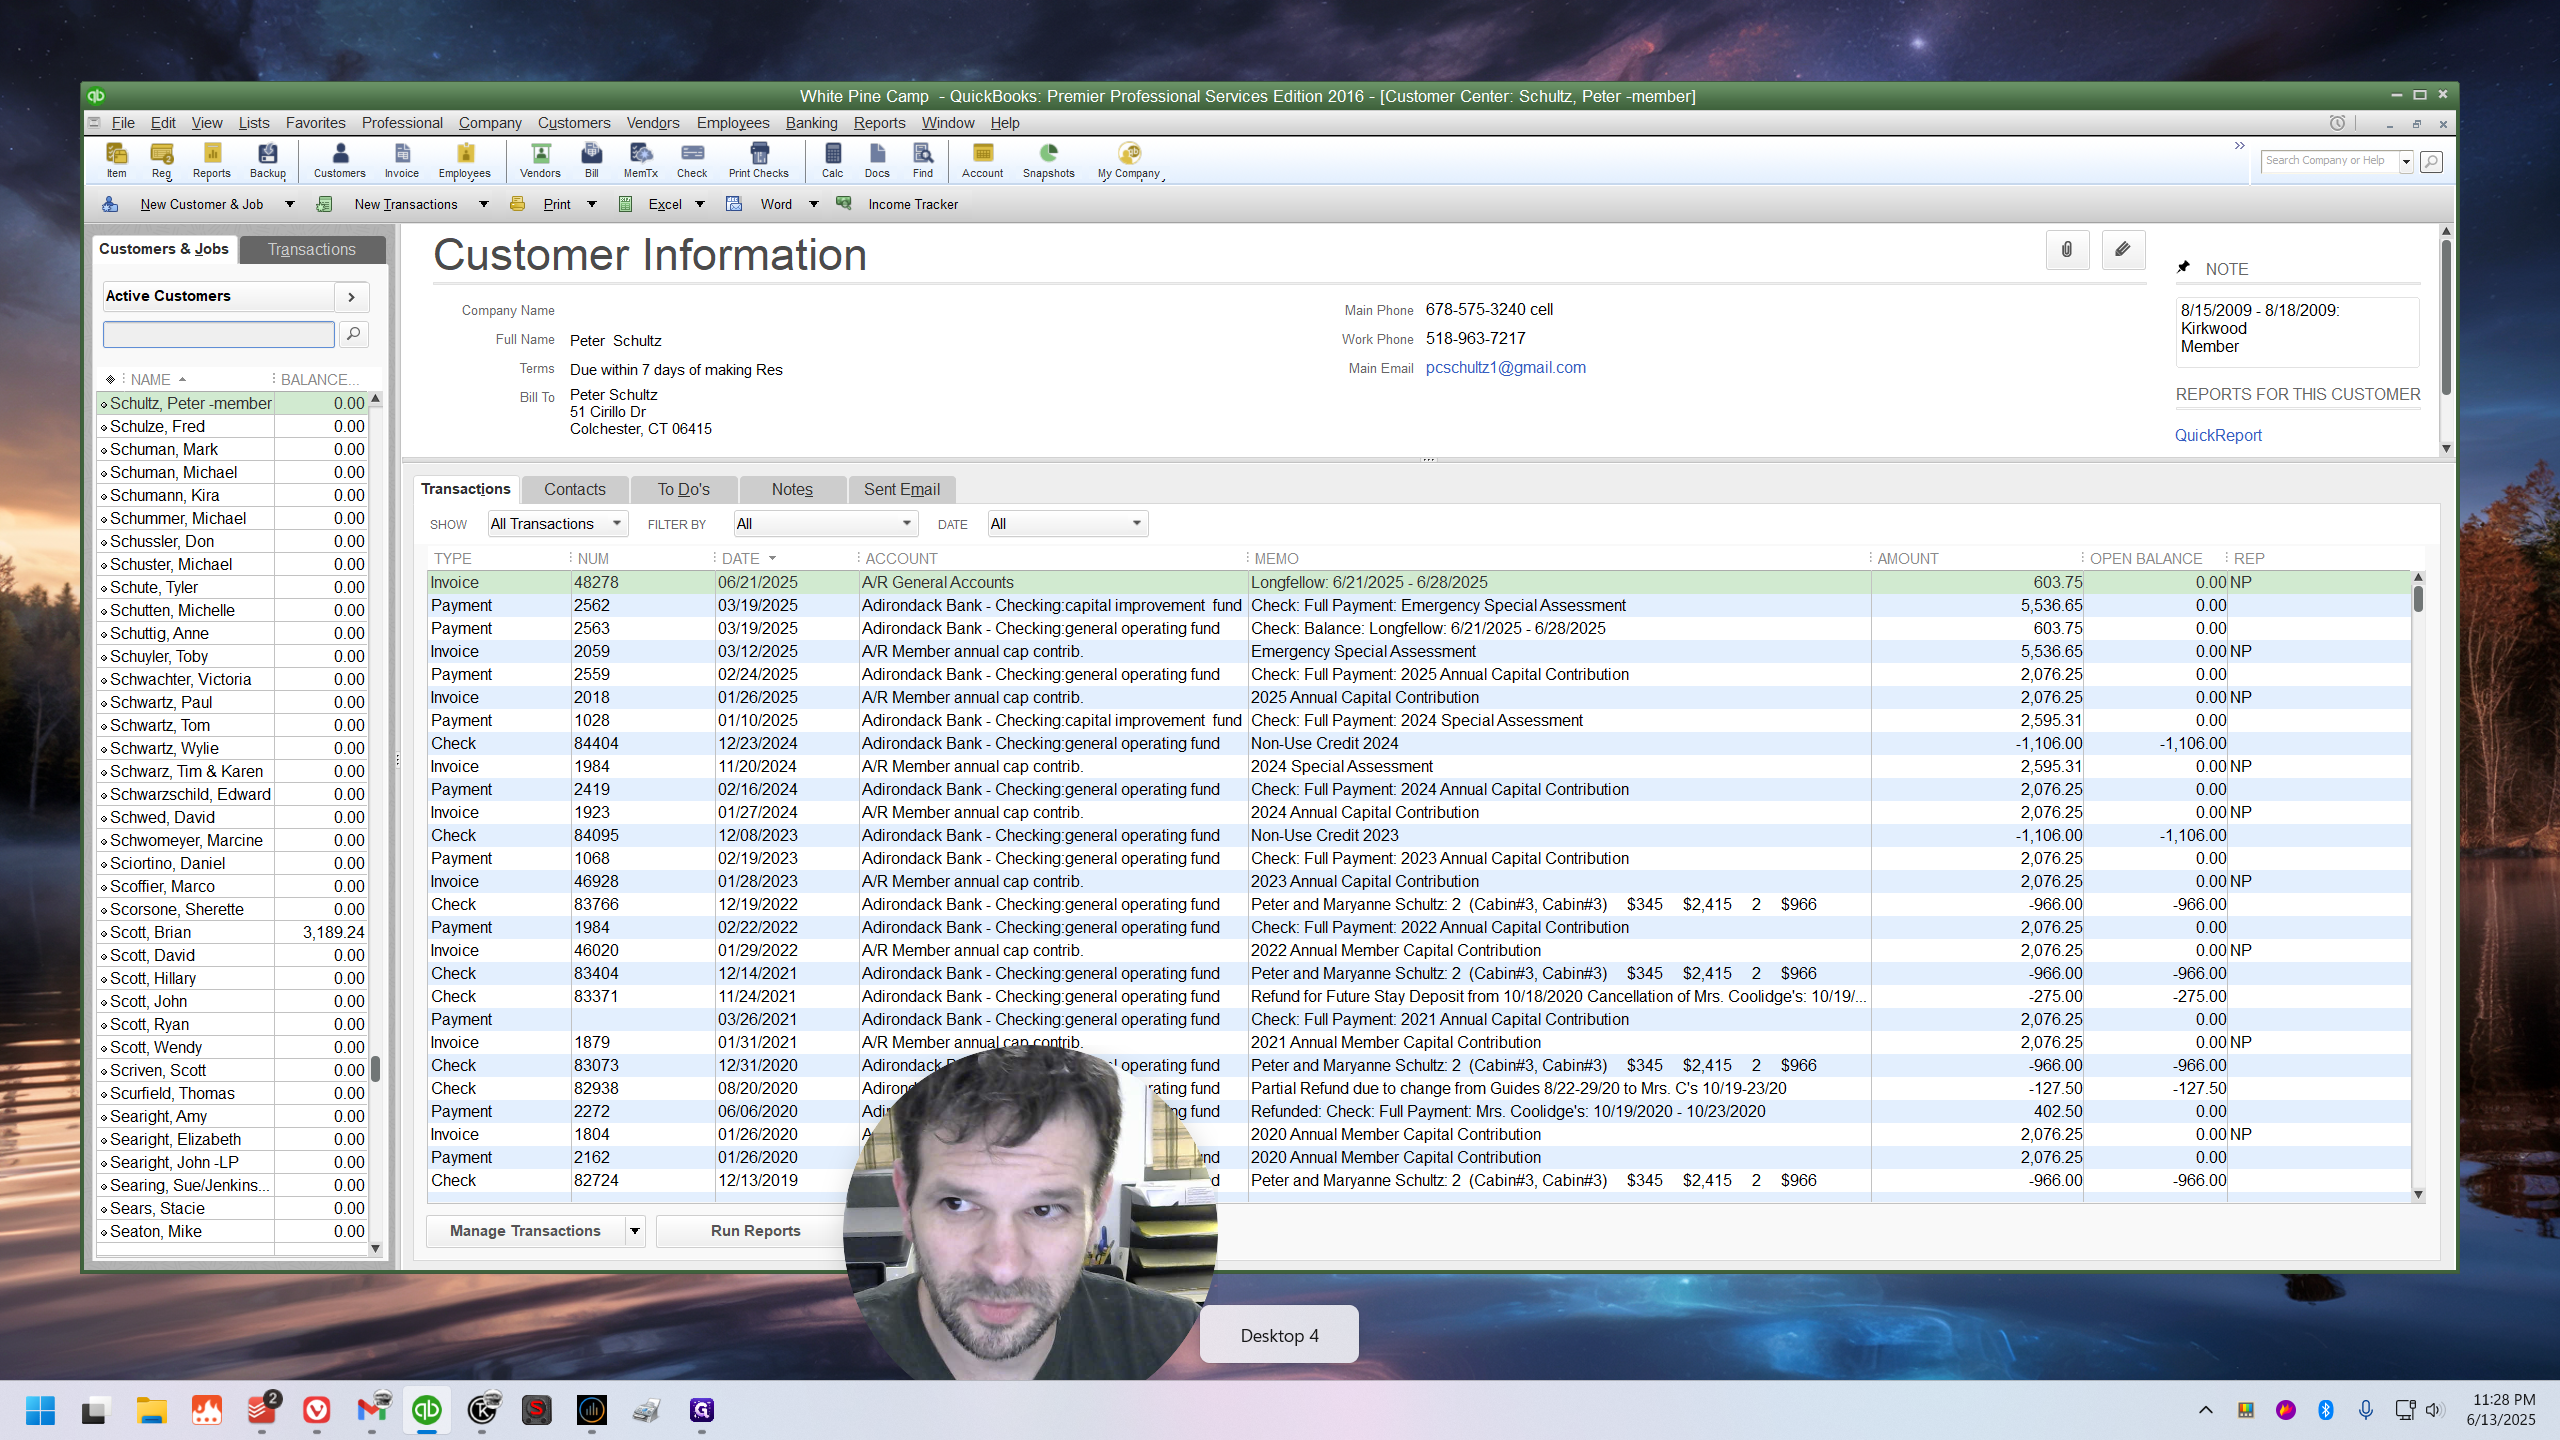This screenshot has height=1440, width=2560.
Task: Click the Check toolbar icon
Action: point(692,160)
